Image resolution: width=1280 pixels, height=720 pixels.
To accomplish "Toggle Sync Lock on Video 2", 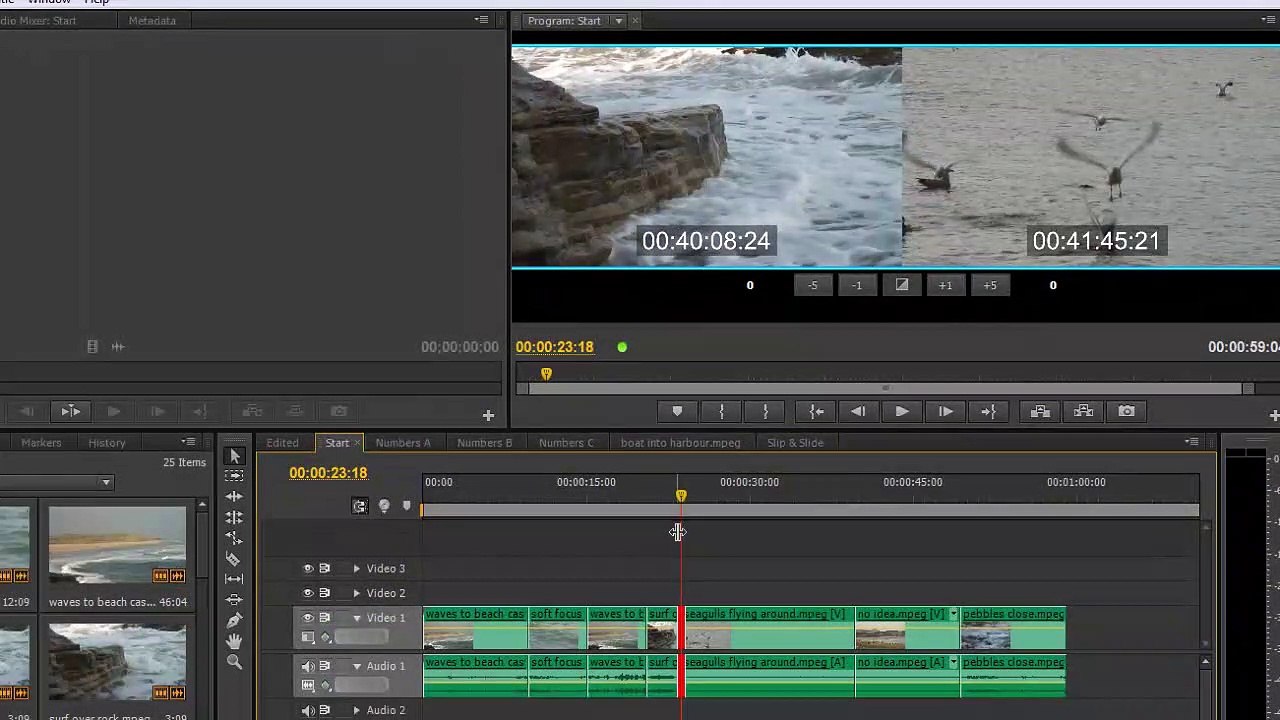I will [324, 593].
